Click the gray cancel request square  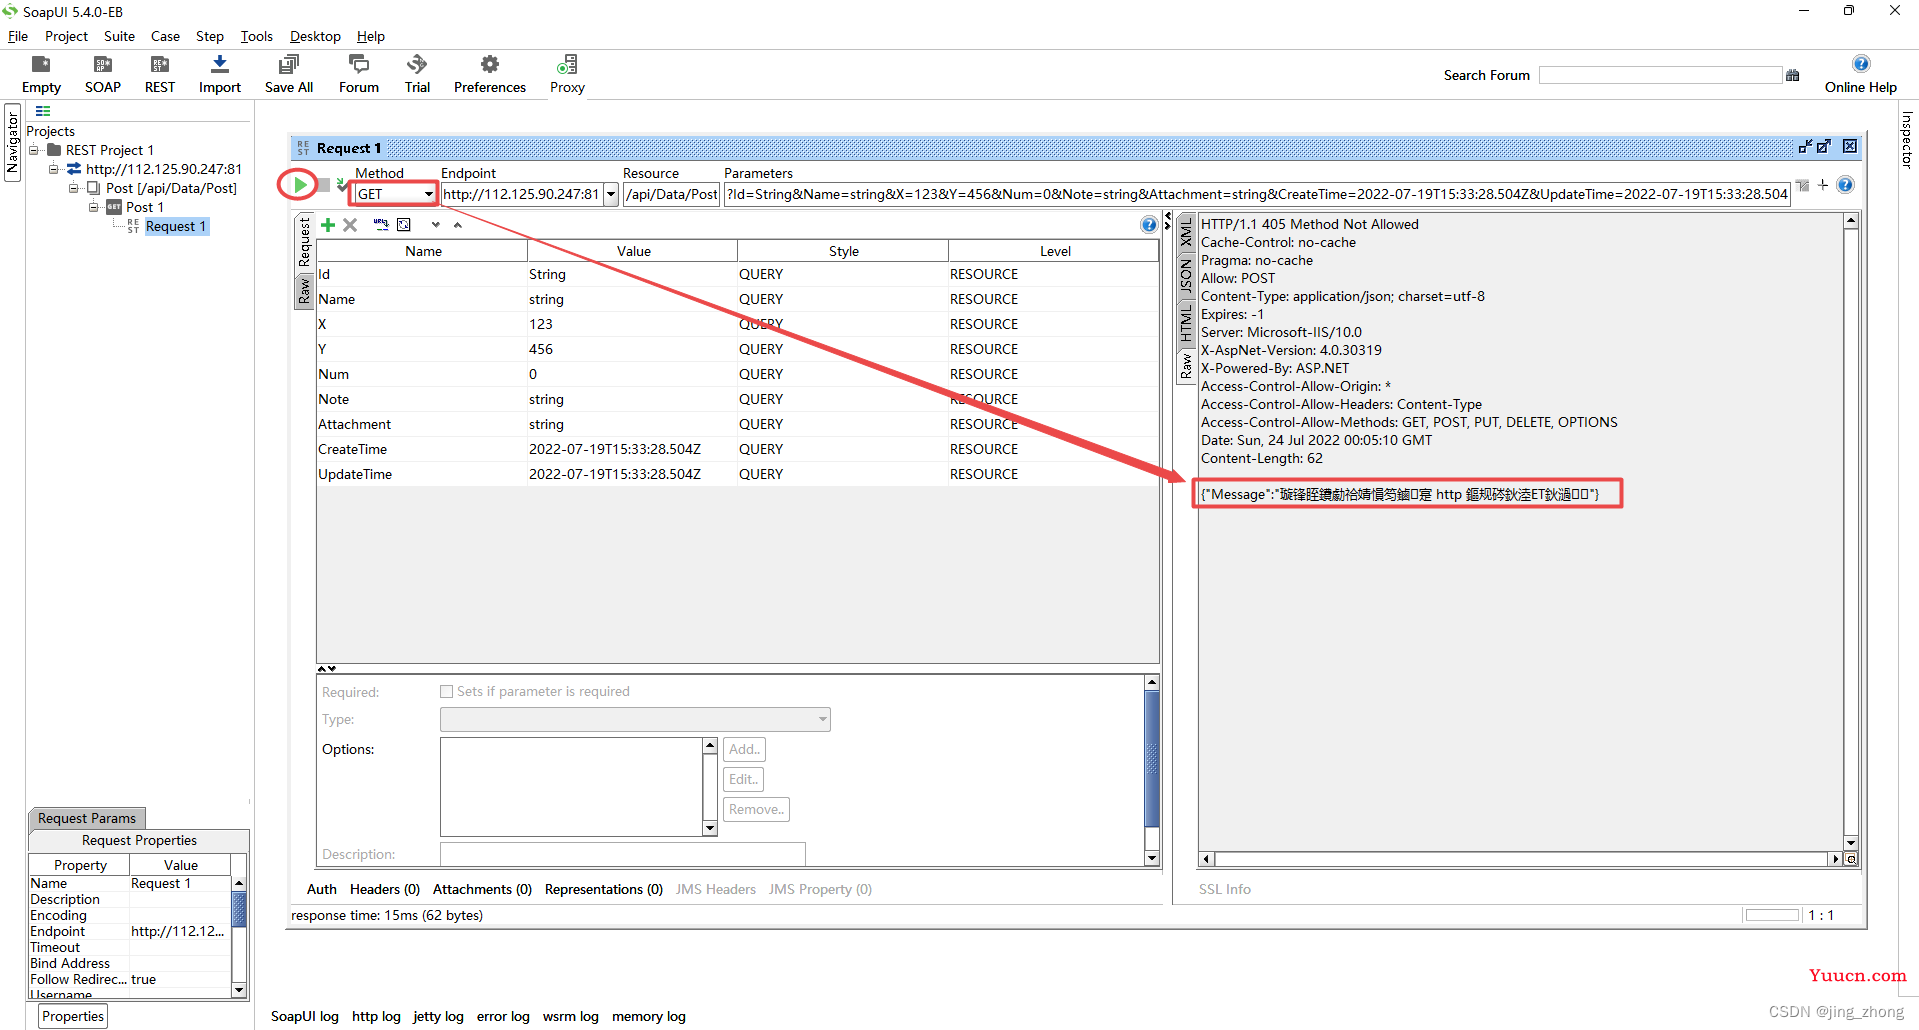[324, 185]
